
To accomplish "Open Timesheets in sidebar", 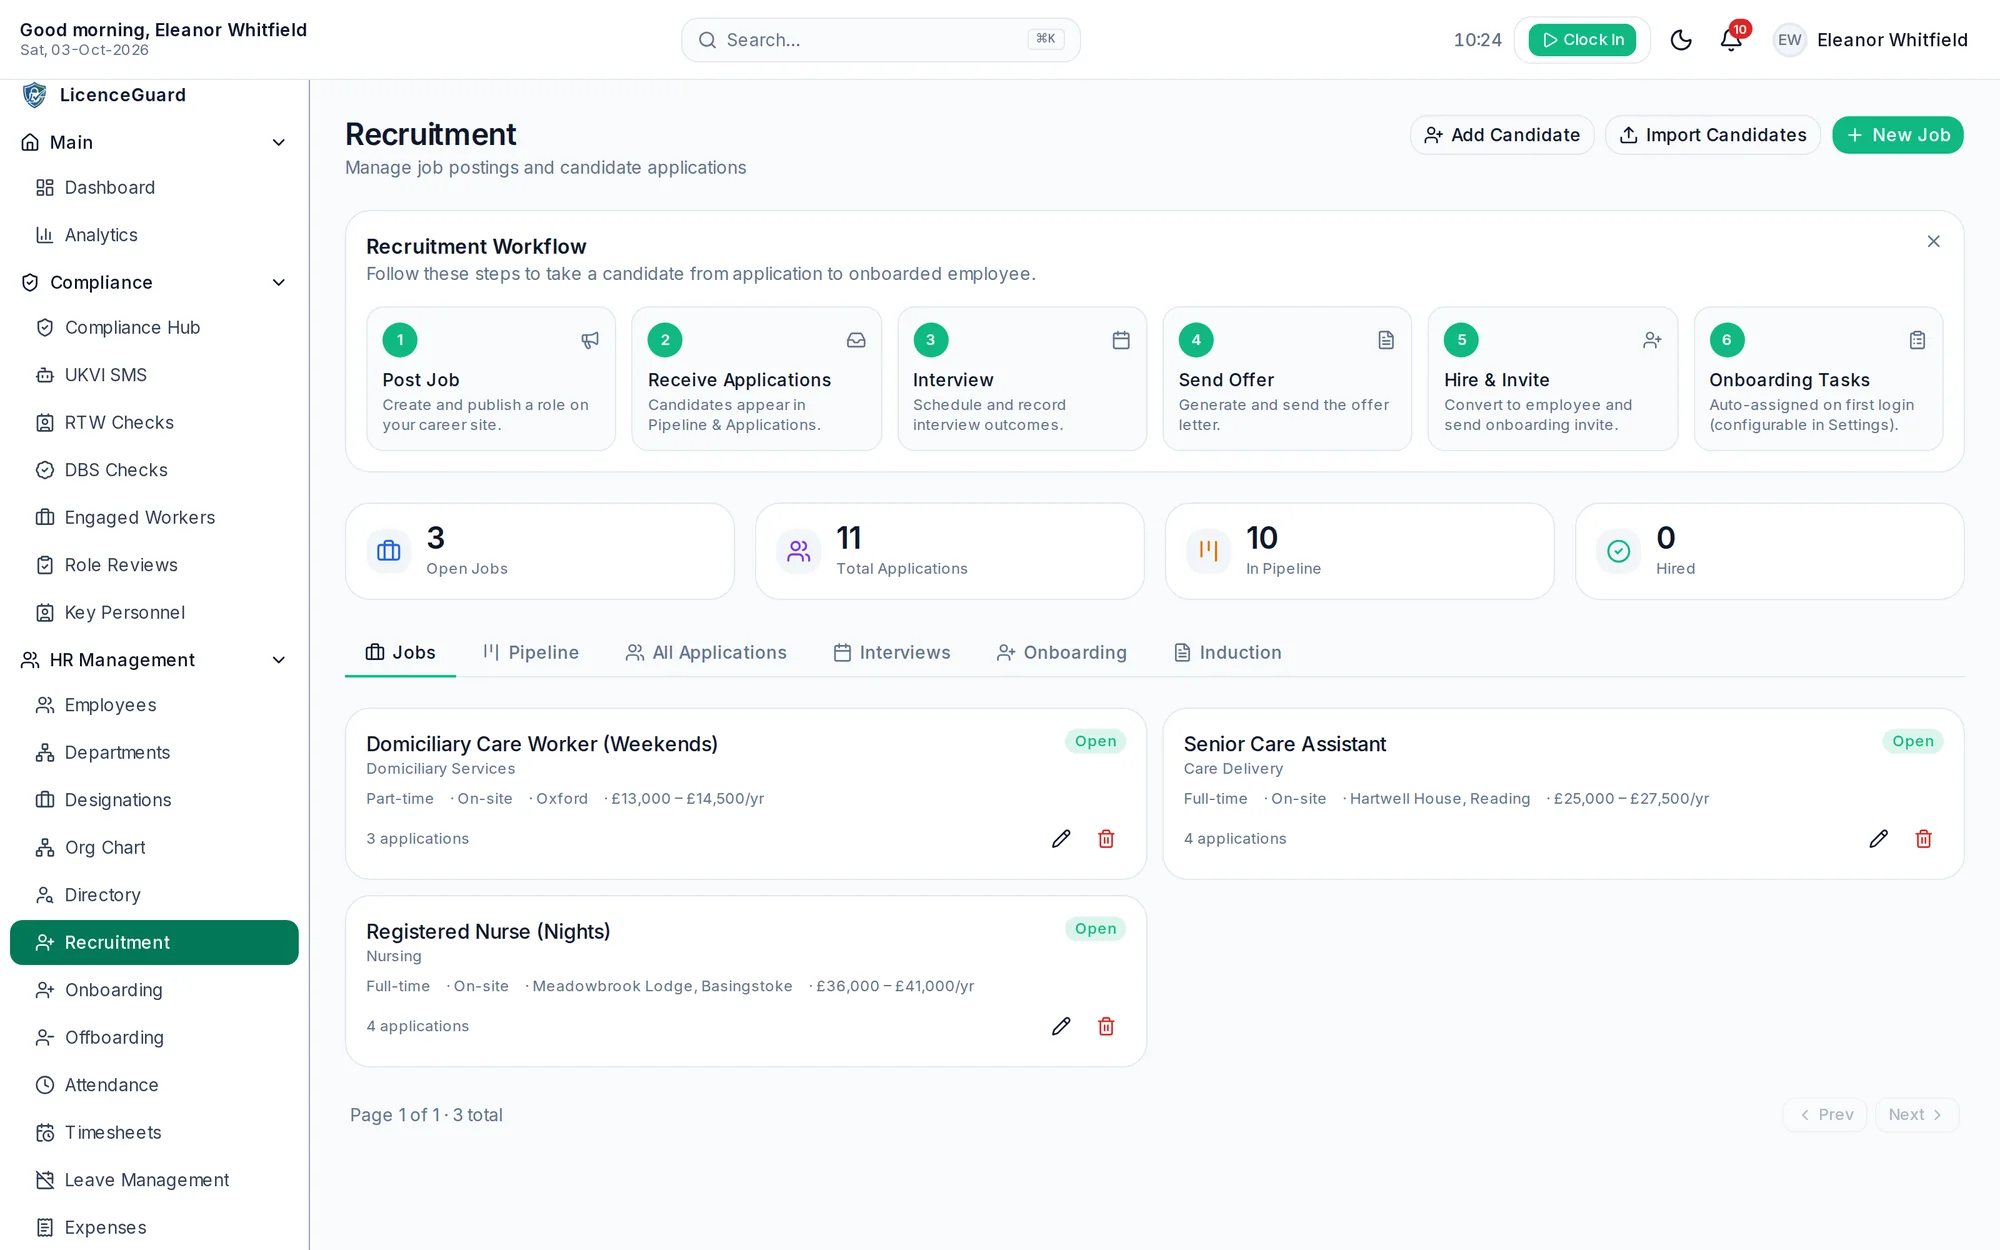I will click(155, 1133).
